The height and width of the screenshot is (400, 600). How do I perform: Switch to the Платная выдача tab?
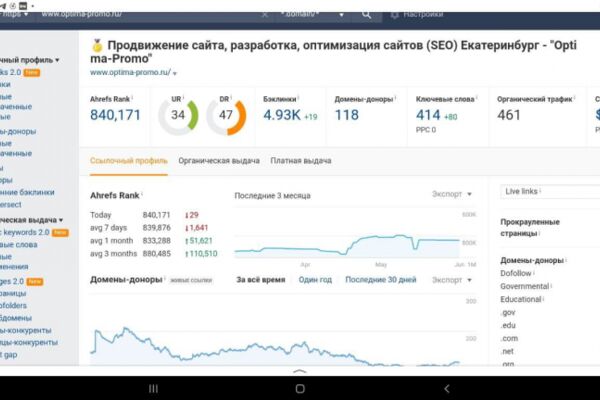pyautogui.click(x=301, y=161)
